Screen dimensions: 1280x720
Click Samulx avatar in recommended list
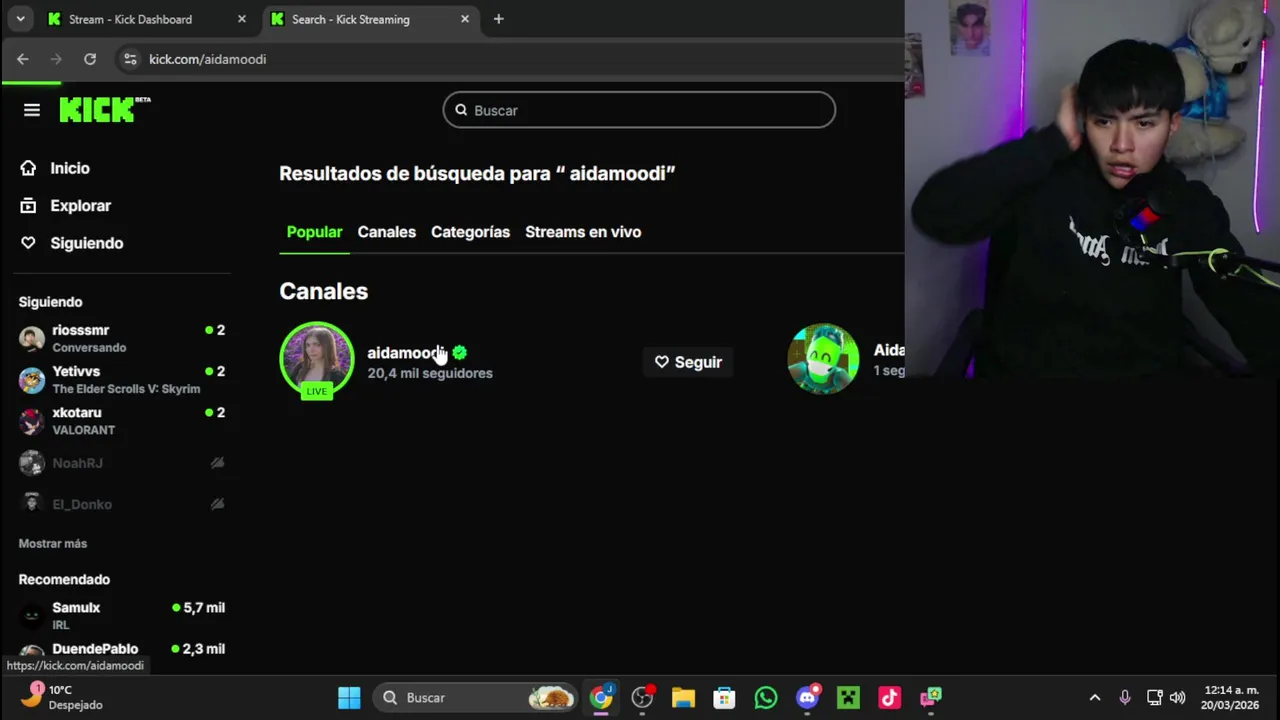click(32, 615)
